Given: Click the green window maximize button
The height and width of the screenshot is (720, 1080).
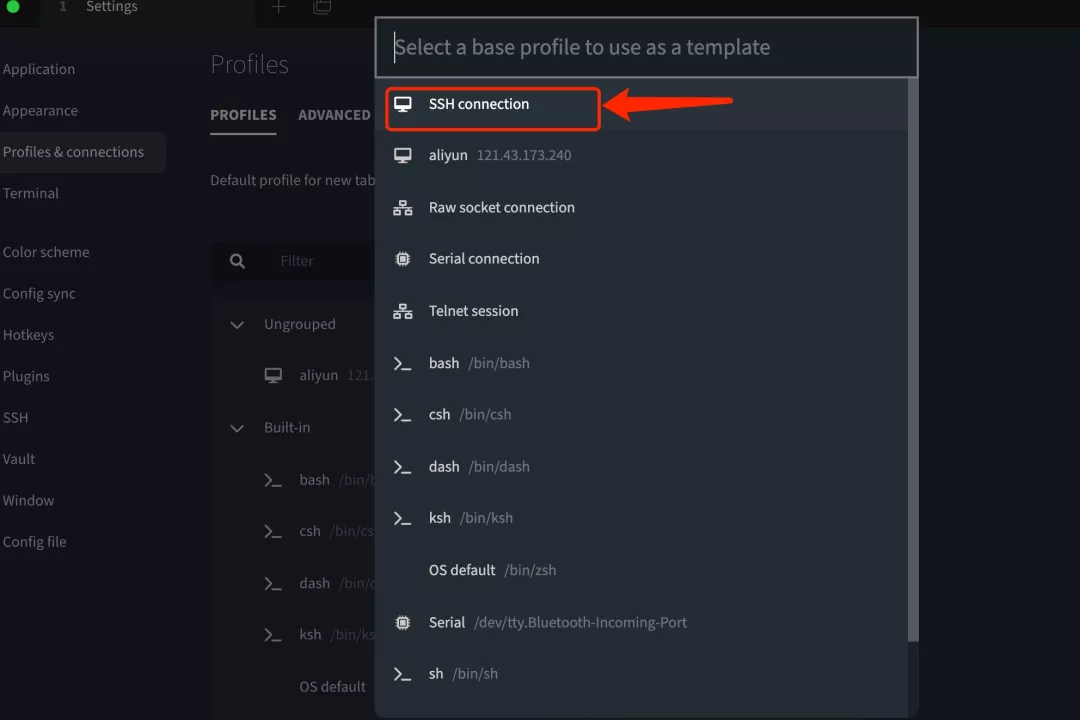Looking at the screenshot, I should pos(12,7).
